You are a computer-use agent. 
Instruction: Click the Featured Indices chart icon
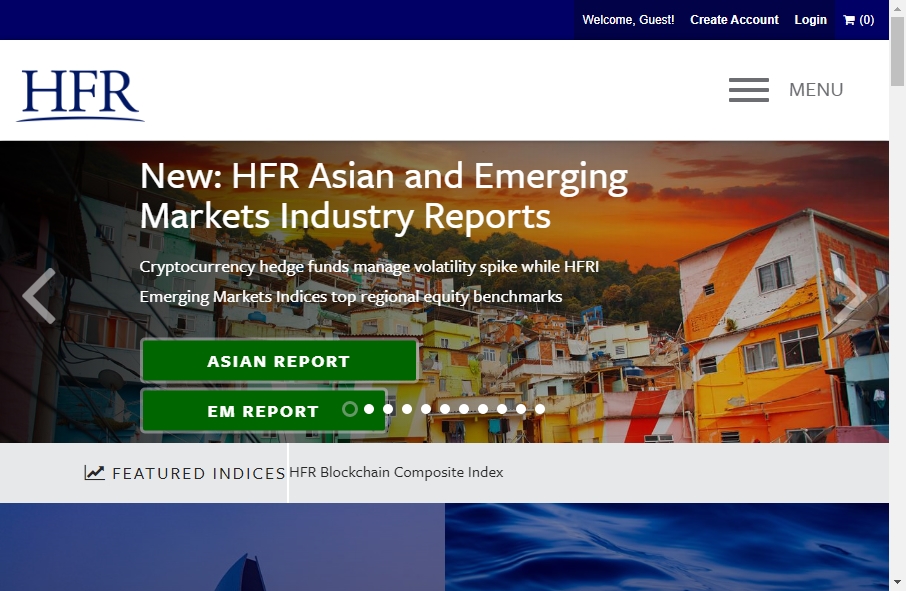pos(94,473)
